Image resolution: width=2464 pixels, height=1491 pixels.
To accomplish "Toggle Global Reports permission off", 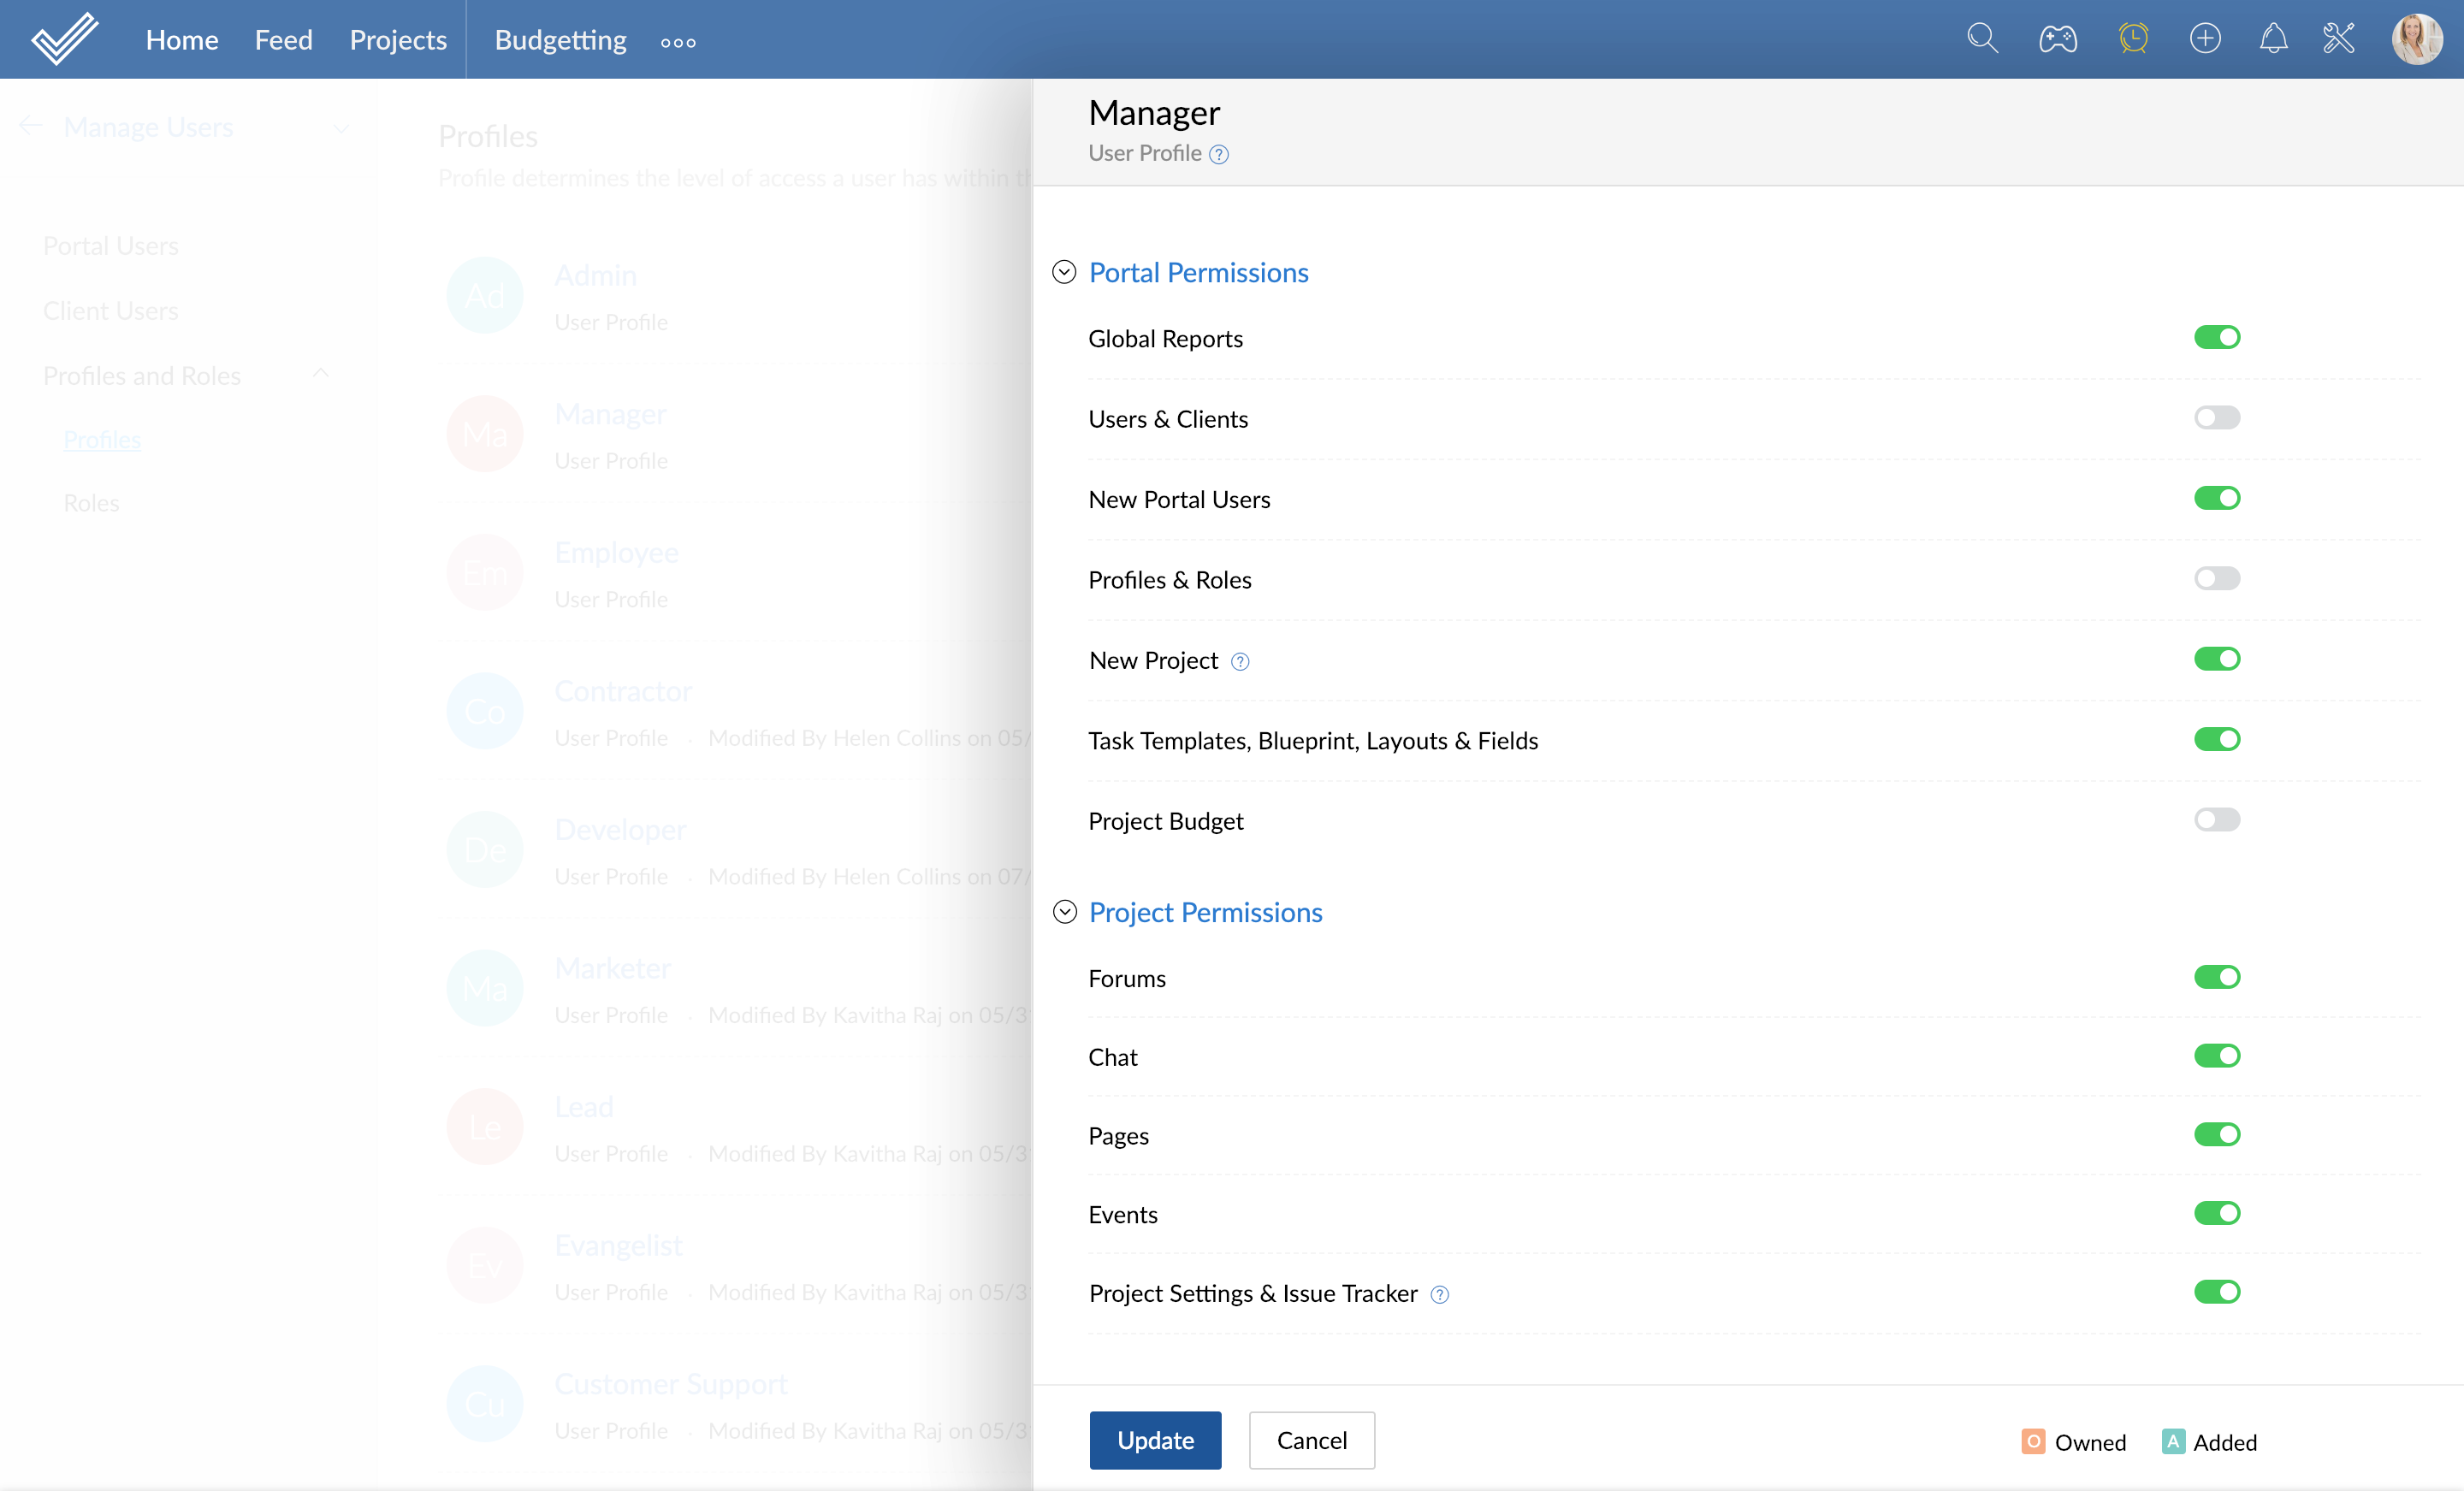I will click(2217, 338).
